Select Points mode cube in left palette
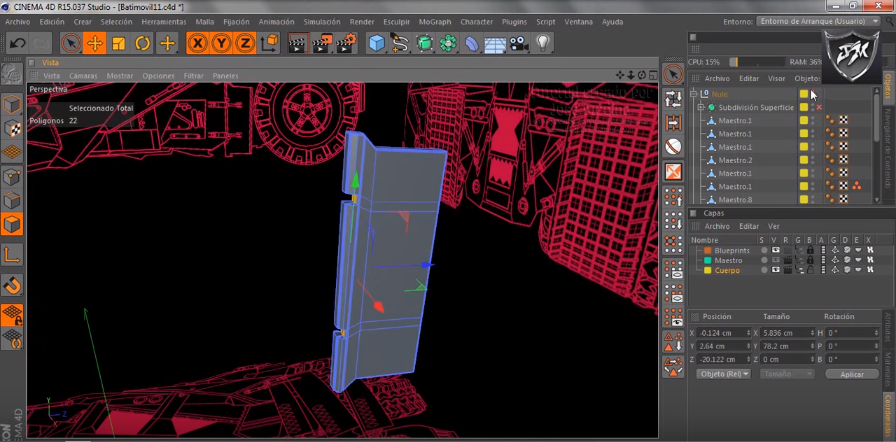The width and height of the screenshot is (896, 442). tap(12, 177)
